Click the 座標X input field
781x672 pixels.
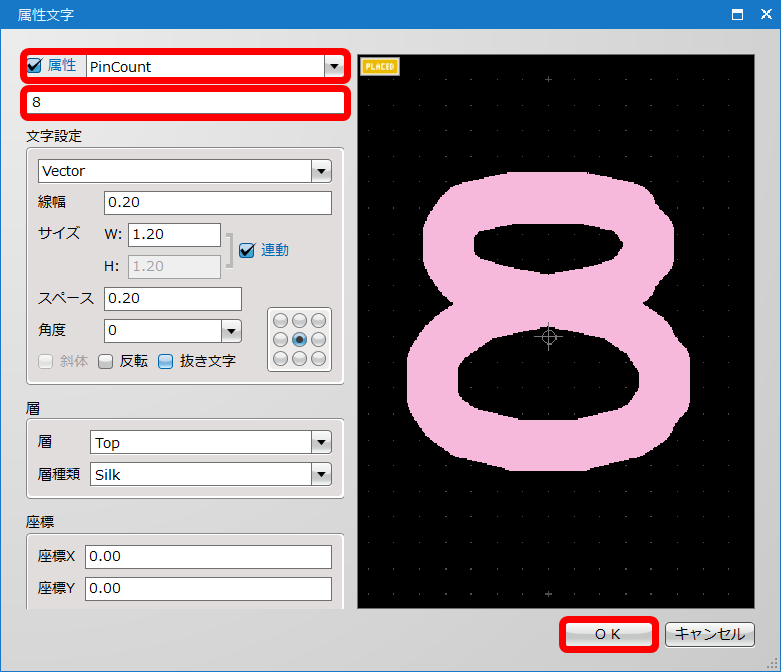[208, 556]
